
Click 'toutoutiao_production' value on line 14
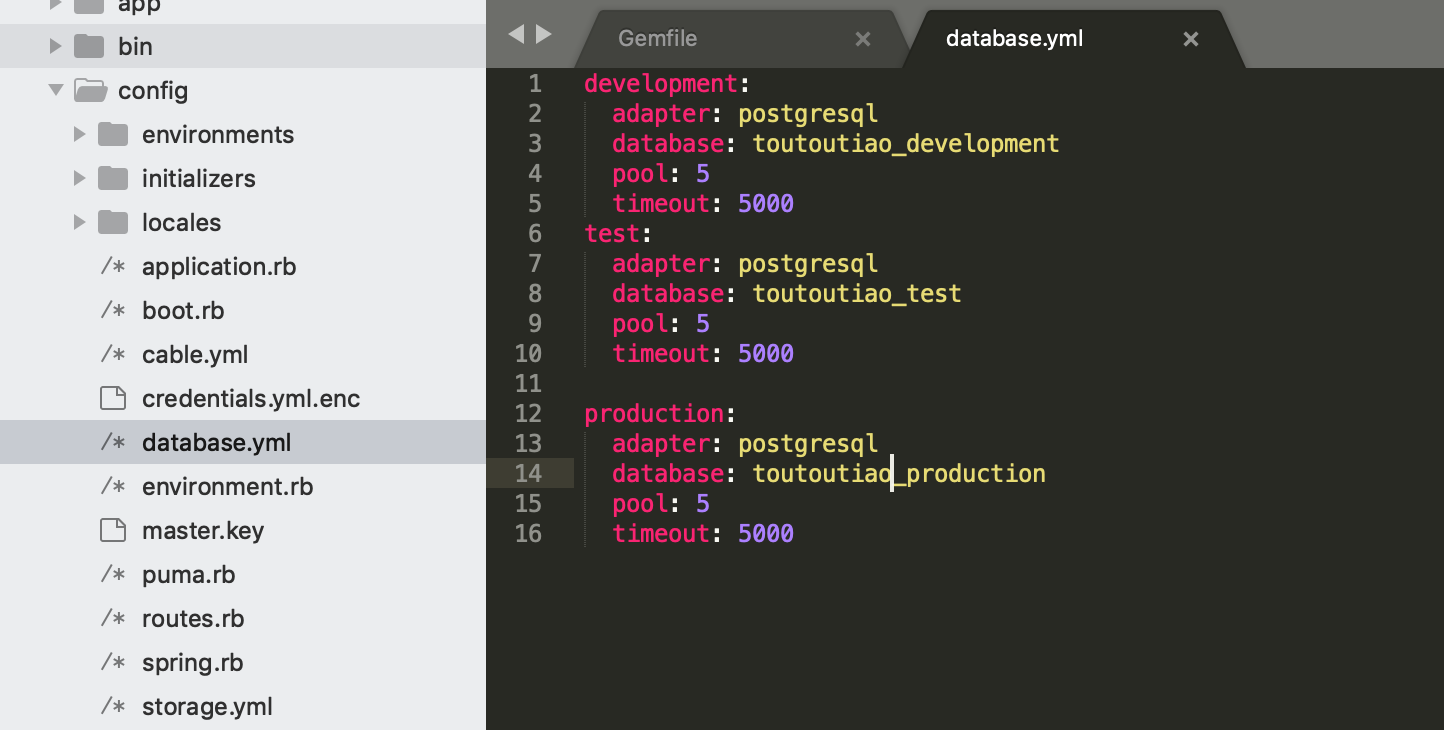pyautogui.click(x=899, y=473)
